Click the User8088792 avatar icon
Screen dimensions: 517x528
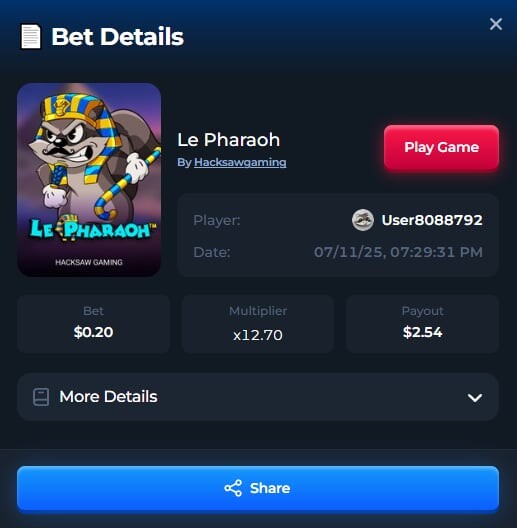pos(363,220)
